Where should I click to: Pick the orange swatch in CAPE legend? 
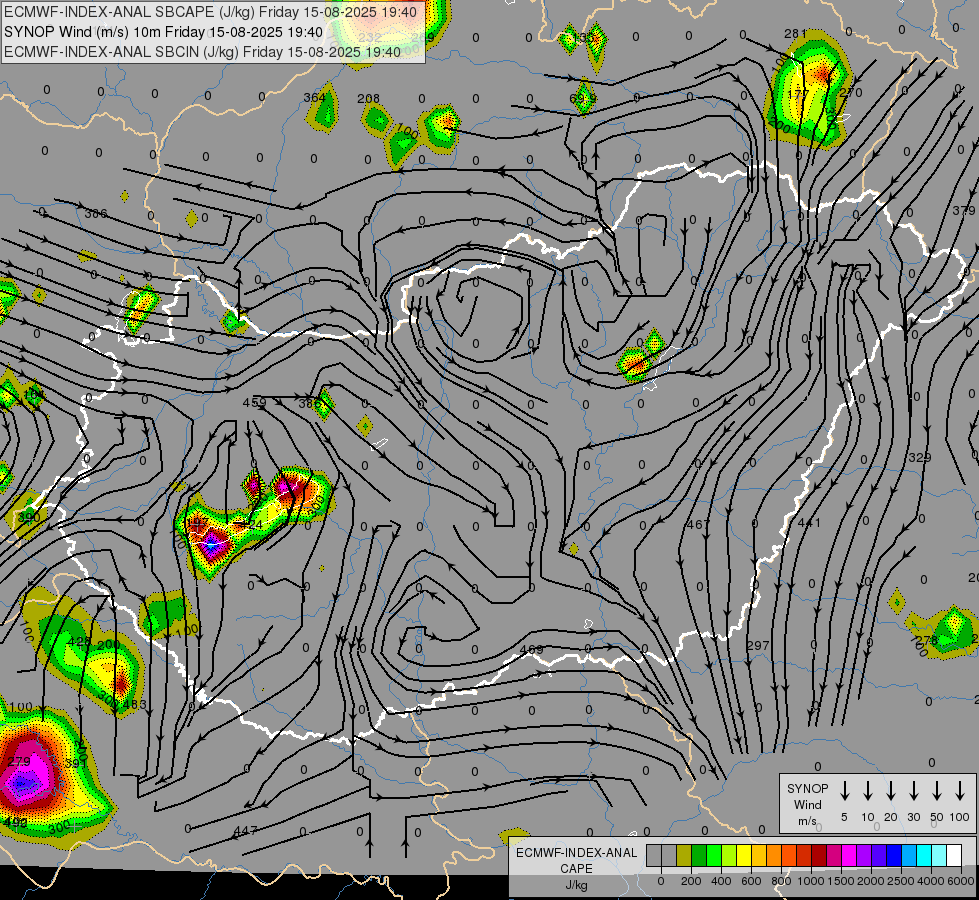tap(774, 856)
